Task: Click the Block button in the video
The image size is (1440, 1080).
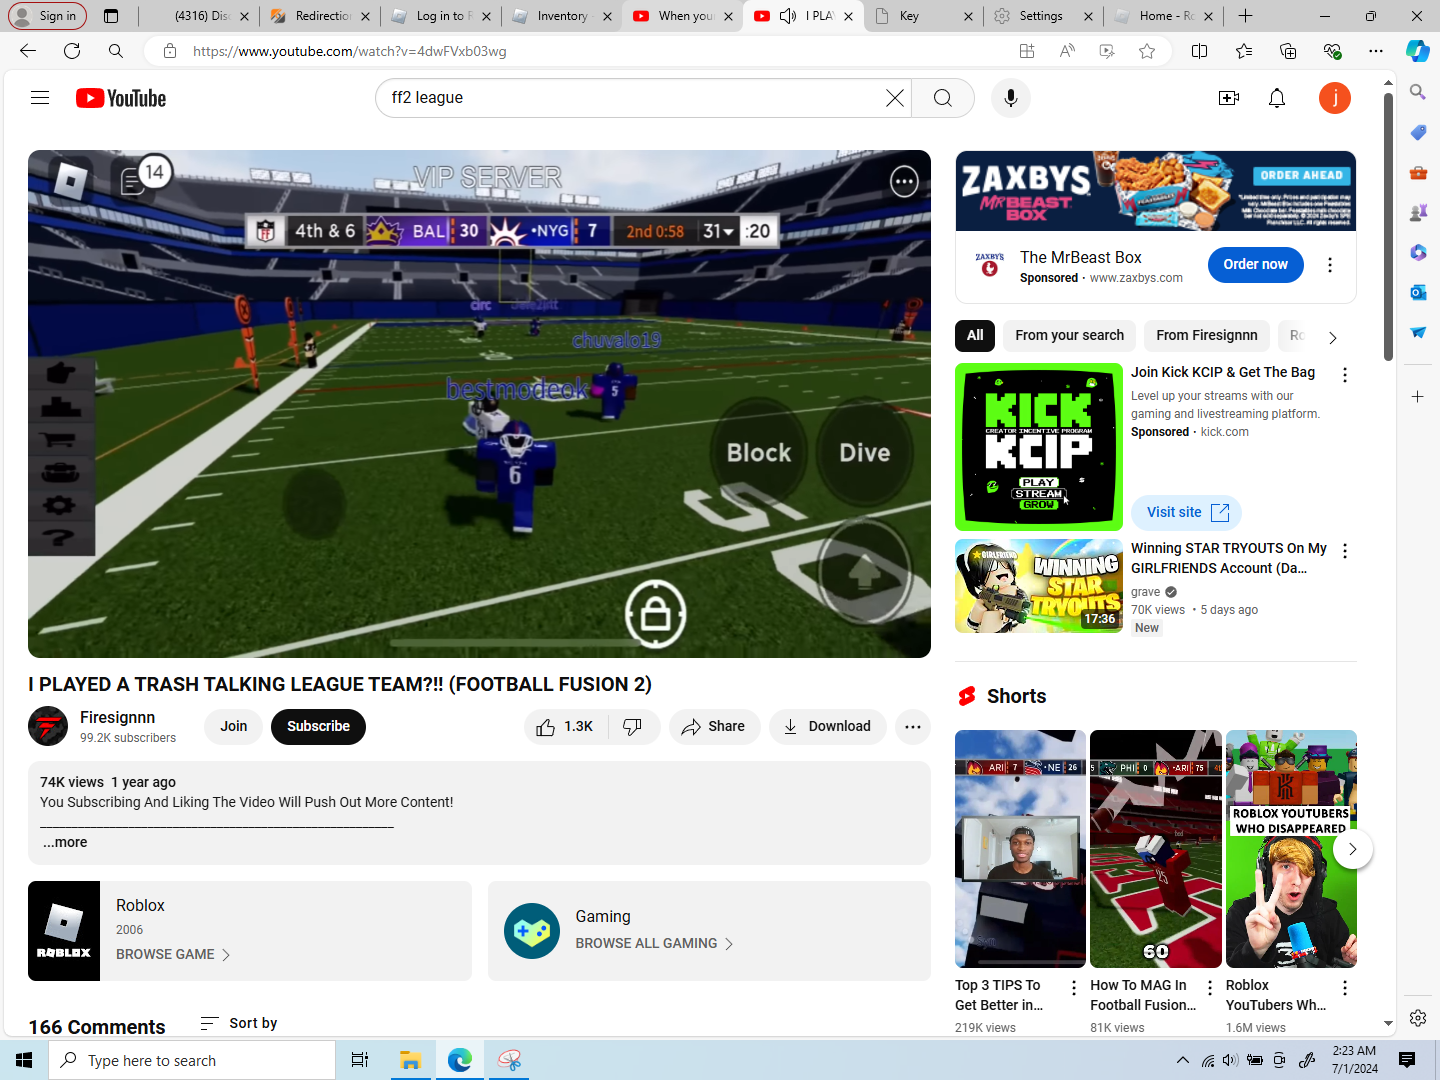Action: coord(759,453)
